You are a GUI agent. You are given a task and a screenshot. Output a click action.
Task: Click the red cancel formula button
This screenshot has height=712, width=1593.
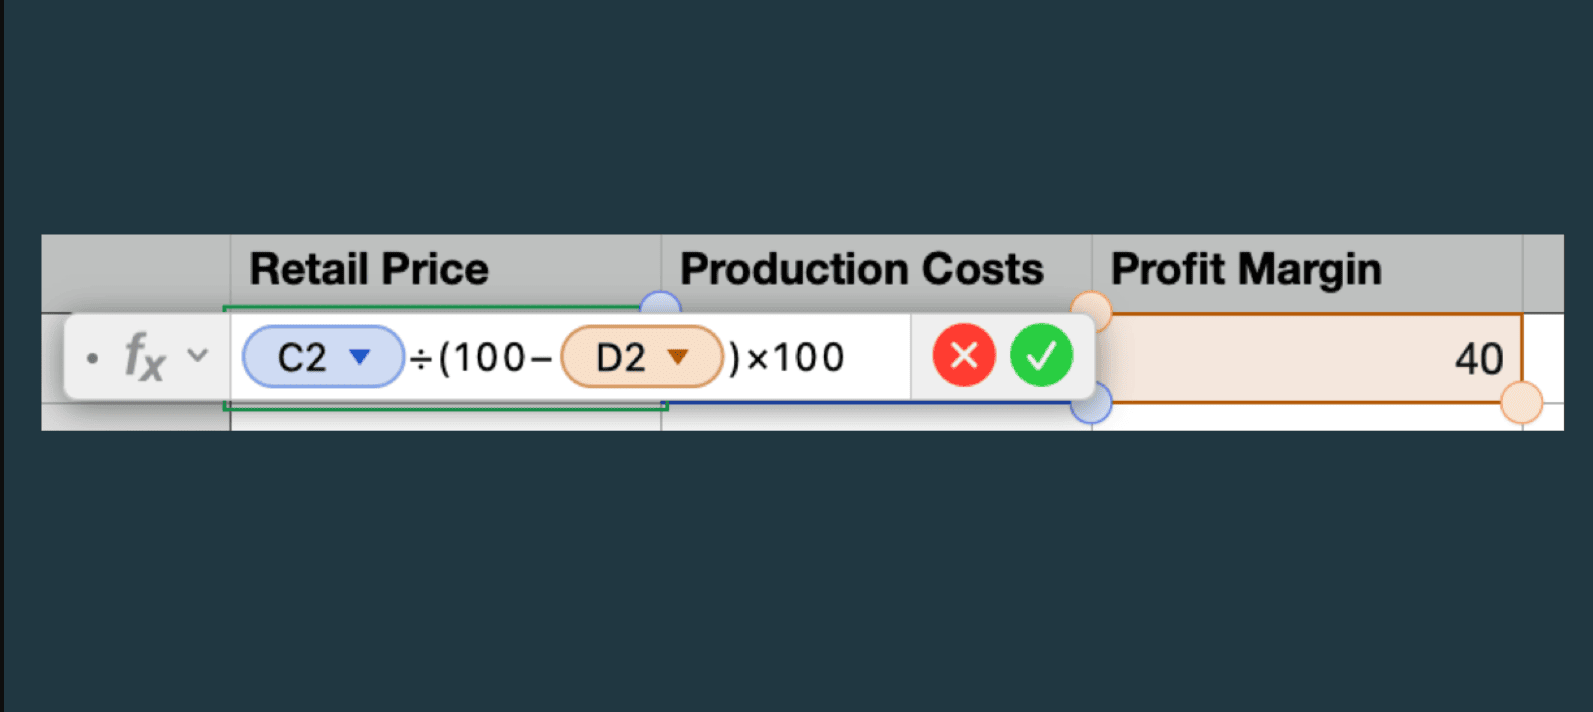964,356
